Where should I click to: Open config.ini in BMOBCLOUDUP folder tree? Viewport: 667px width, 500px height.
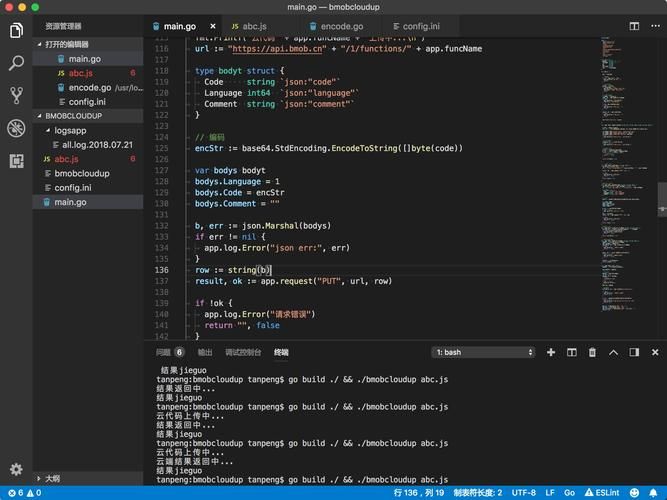(x=88, y=188)
